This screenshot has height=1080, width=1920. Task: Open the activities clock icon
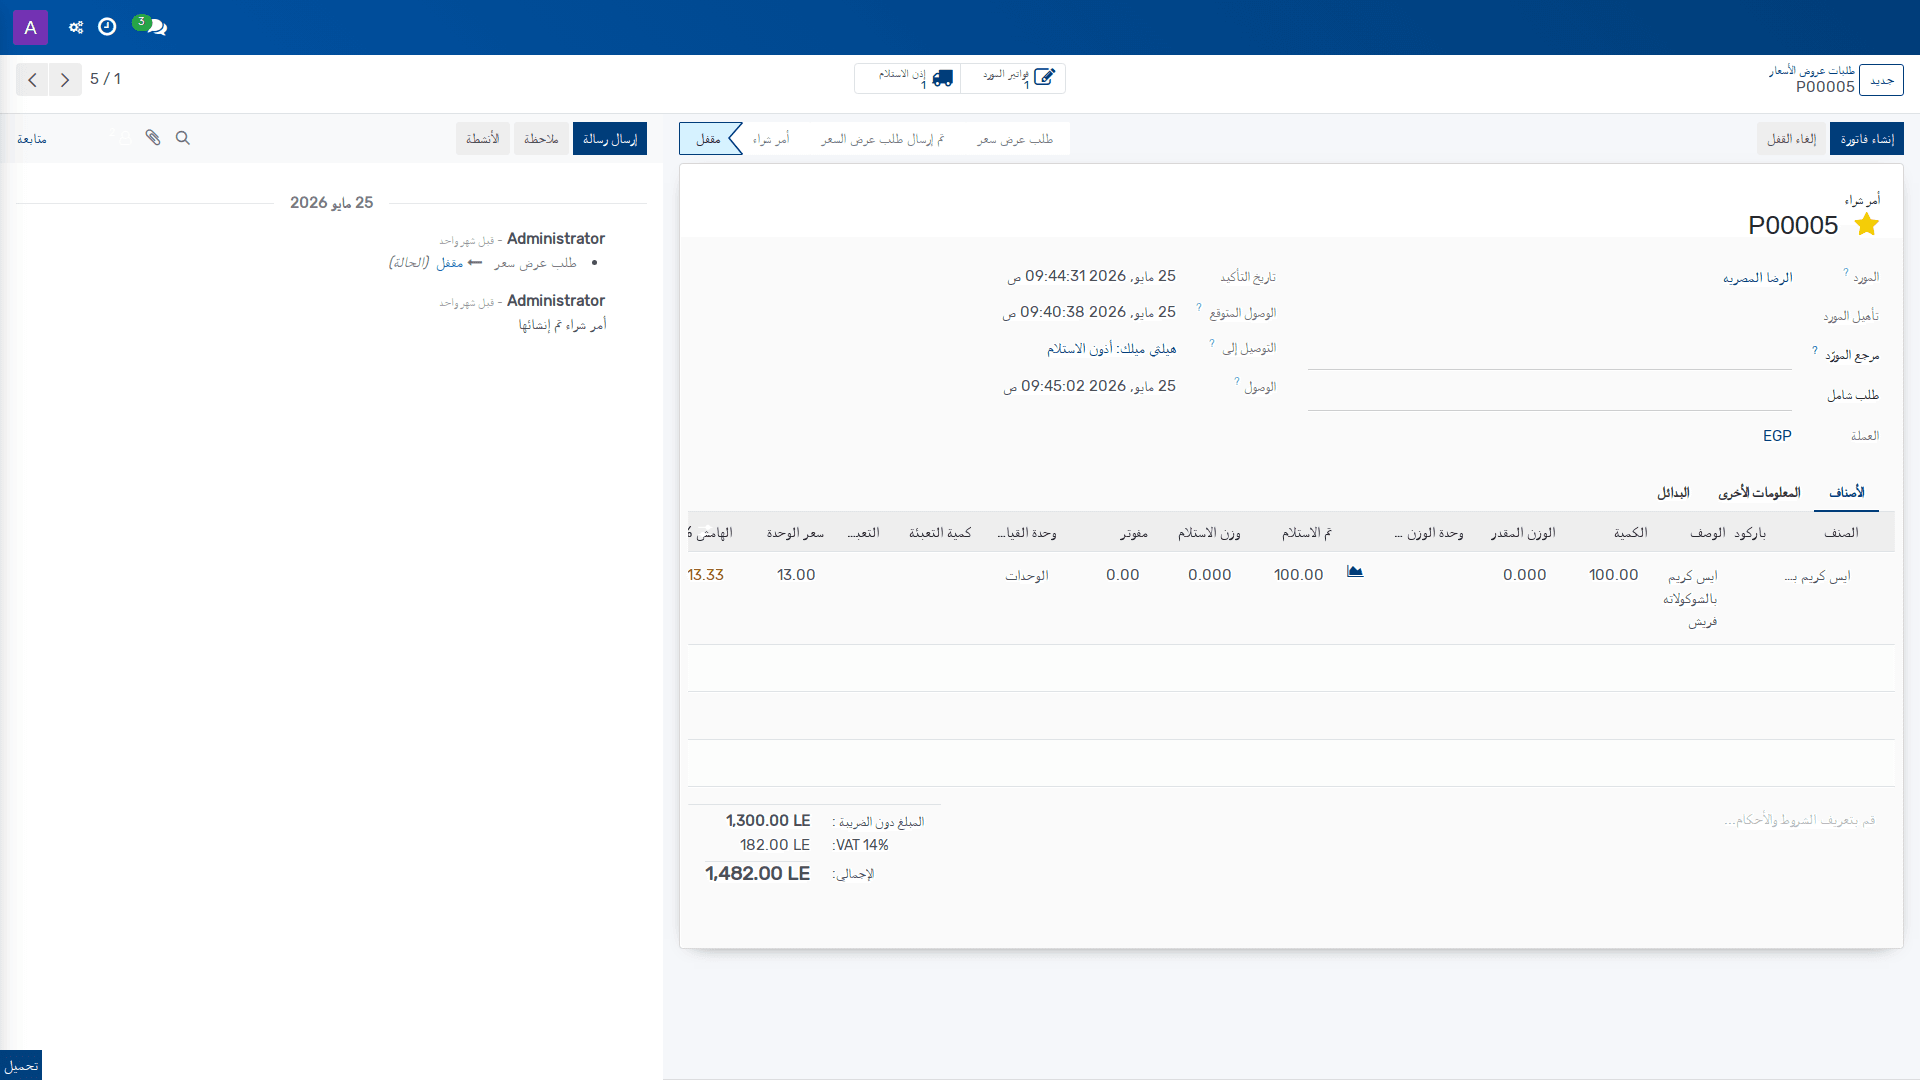pyautogui.click(x=107, y=27)
